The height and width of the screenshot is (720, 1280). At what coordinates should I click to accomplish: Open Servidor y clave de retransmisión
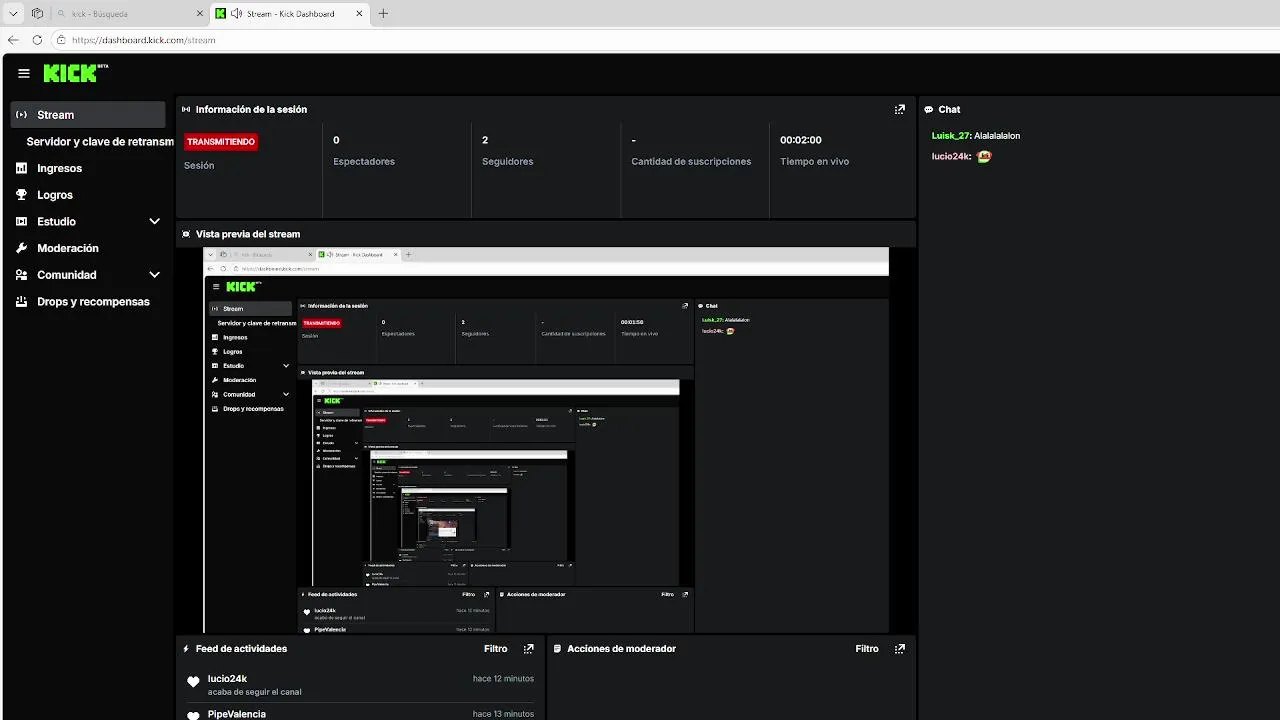pos(100,142)
